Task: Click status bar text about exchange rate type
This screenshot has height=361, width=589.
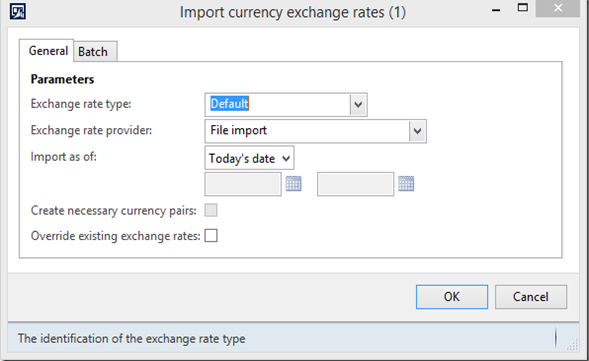Action: tap(131, 339)
